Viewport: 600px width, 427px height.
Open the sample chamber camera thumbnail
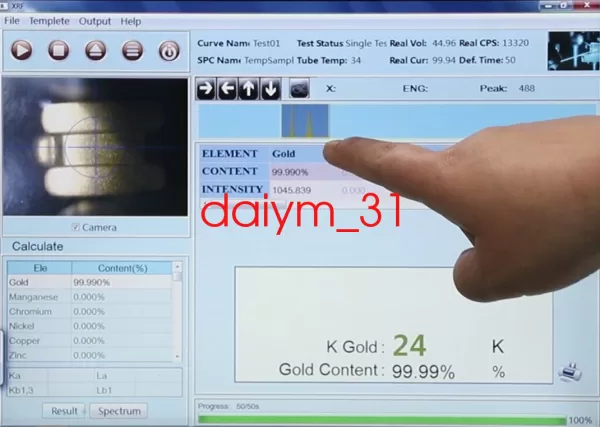point(573,51)
